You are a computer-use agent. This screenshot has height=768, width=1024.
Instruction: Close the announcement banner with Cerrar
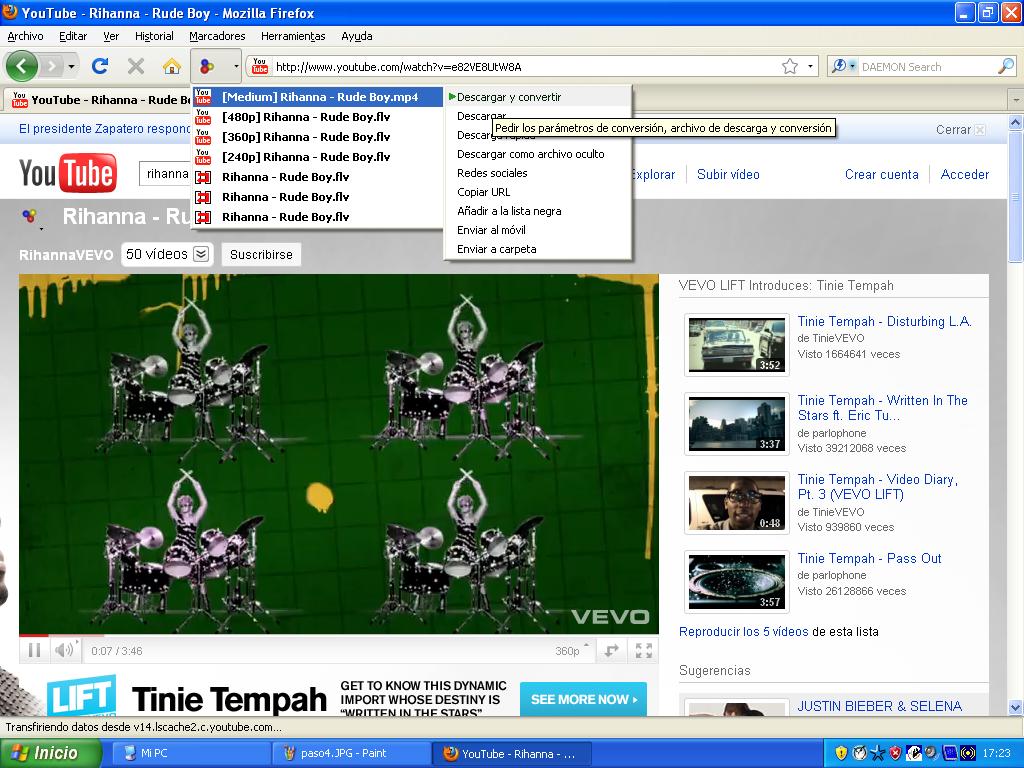tap(960, 130)
